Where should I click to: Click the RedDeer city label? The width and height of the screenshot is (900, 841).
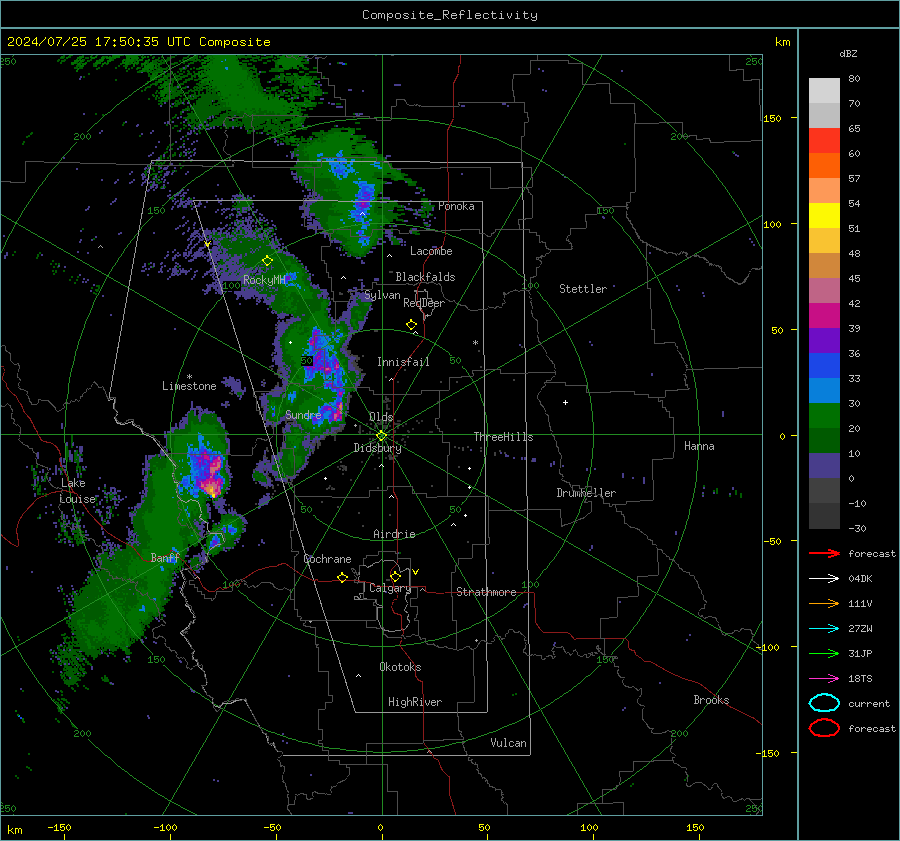click(x=424, y=303)
